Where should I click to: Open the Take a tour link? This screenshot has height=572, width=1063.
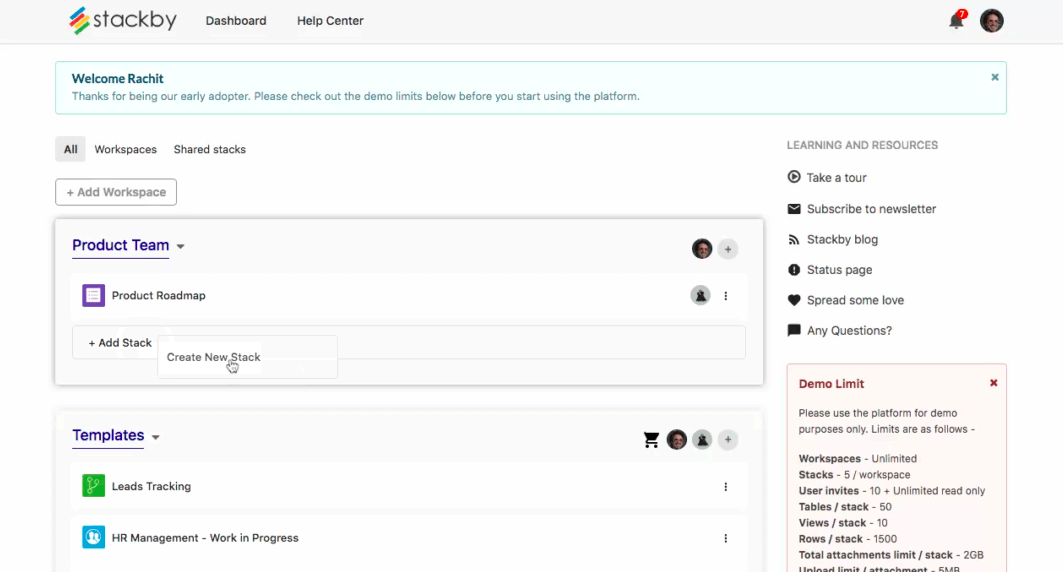point(837,178)
